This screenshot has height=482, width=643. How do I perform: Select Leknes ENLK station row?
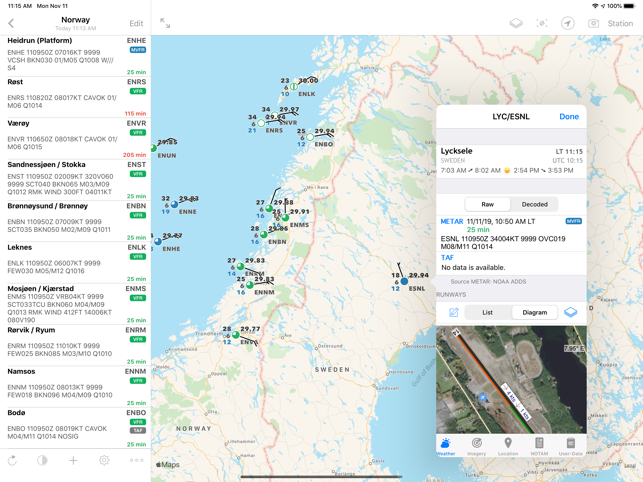pos(76,263)
